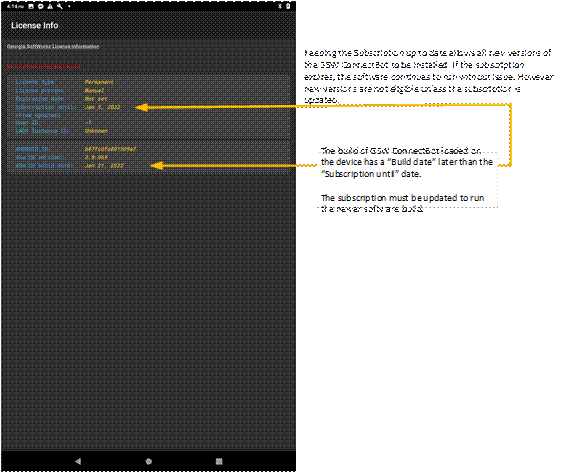
Task: Tap the warning triangle status icon
Action: point(50,6)
